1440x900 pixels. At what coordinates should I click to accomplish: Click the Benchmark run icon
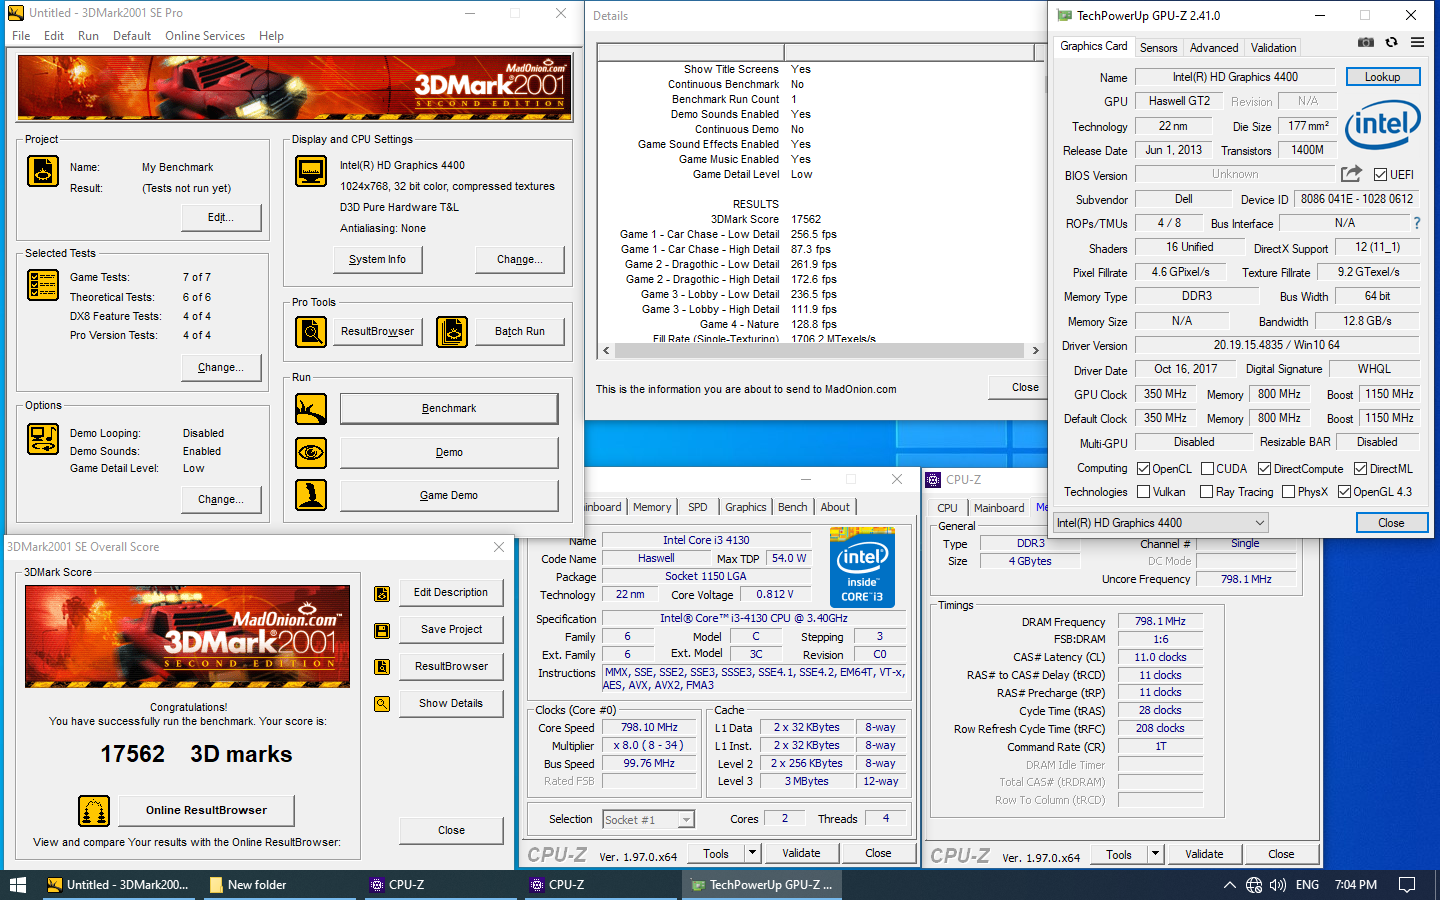311,408
